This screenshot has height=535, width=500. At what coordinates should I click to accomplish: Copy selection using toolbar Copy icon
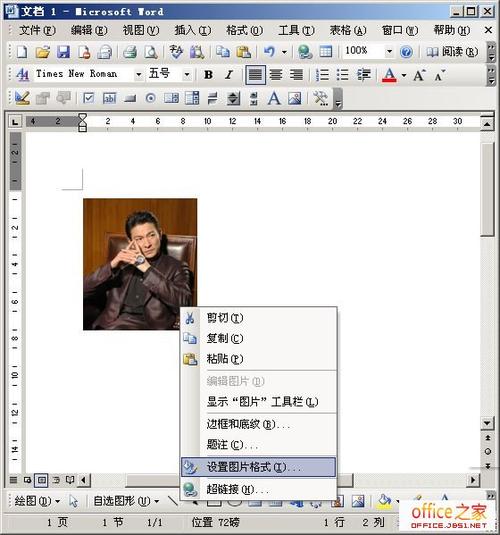coord(223,52)
